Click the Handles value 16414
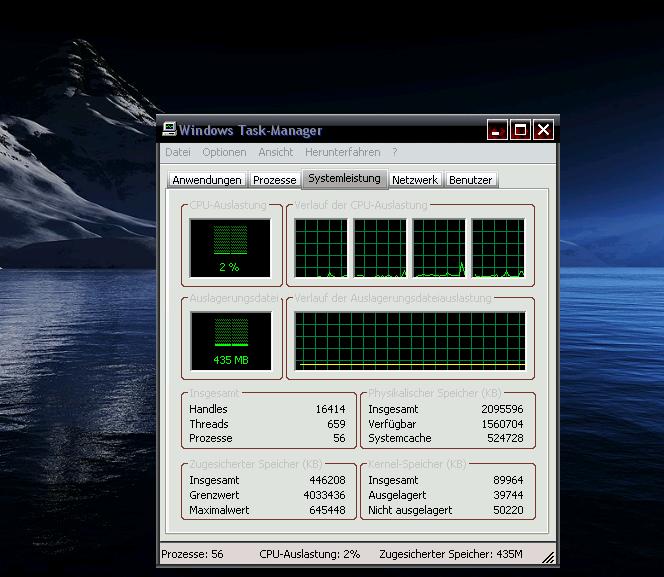This screenshot has width=664, height=577. tap(330, 409)
